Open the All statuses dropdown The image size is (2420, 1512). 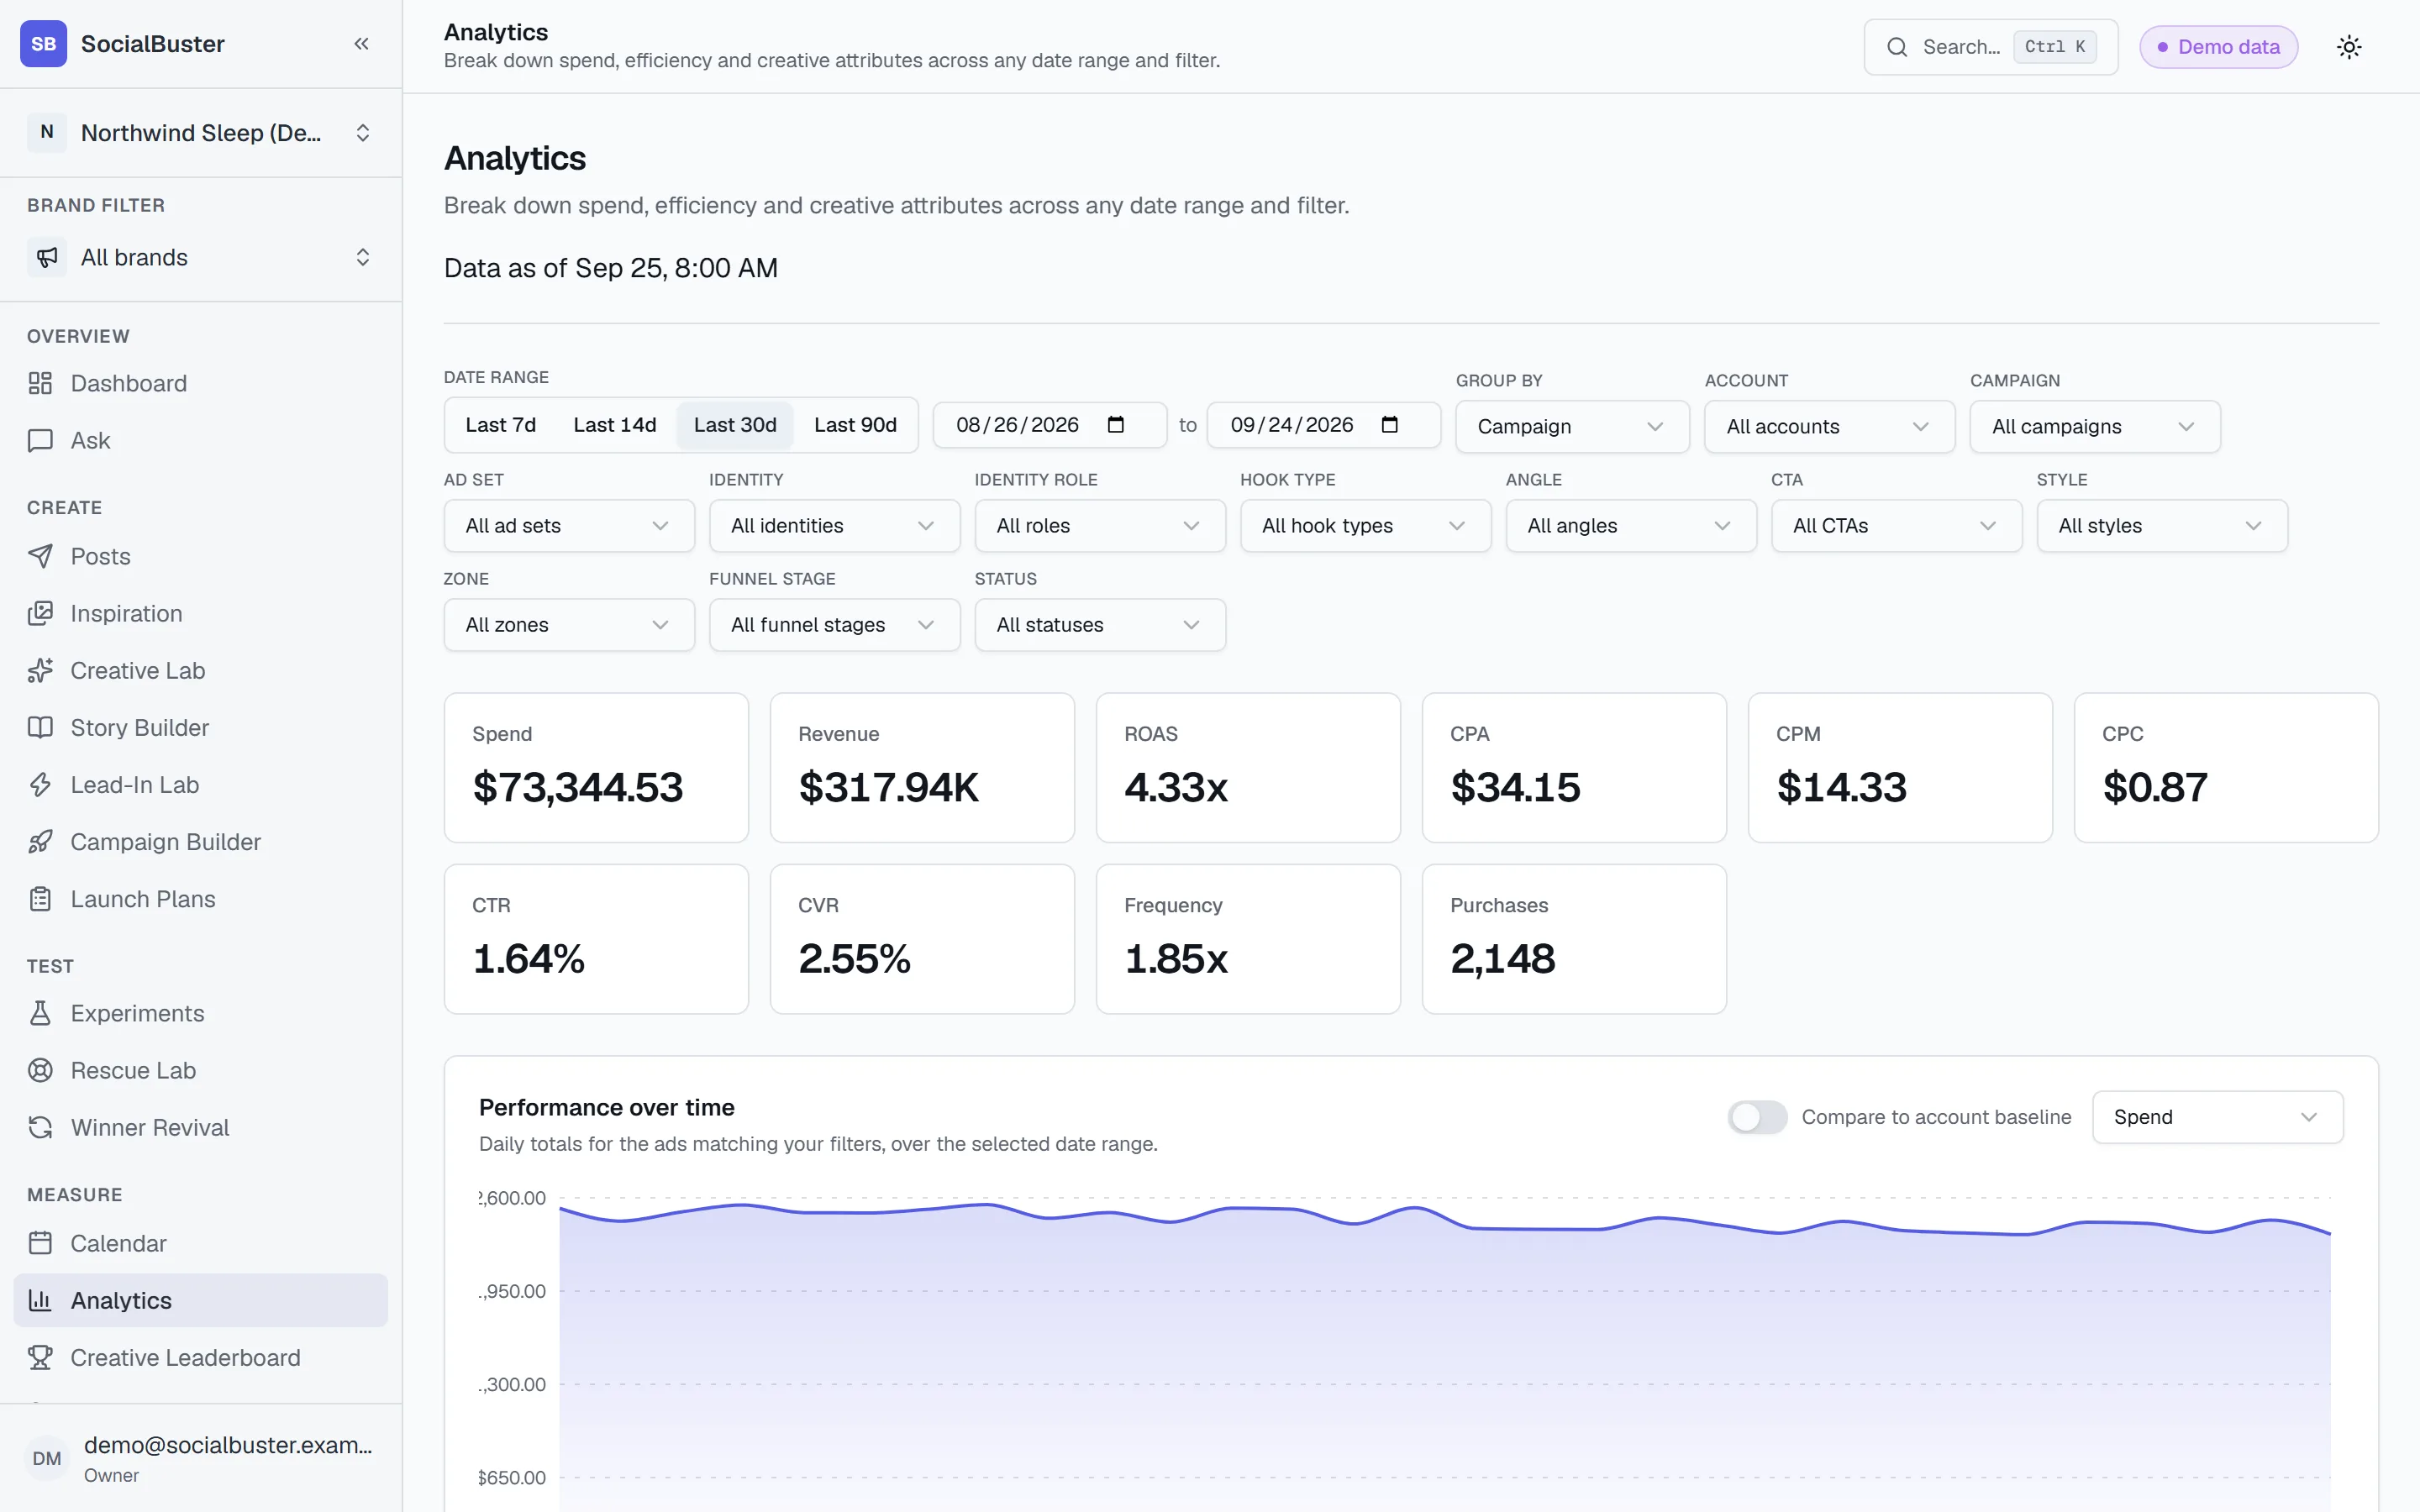click(x=1100, y=624)
